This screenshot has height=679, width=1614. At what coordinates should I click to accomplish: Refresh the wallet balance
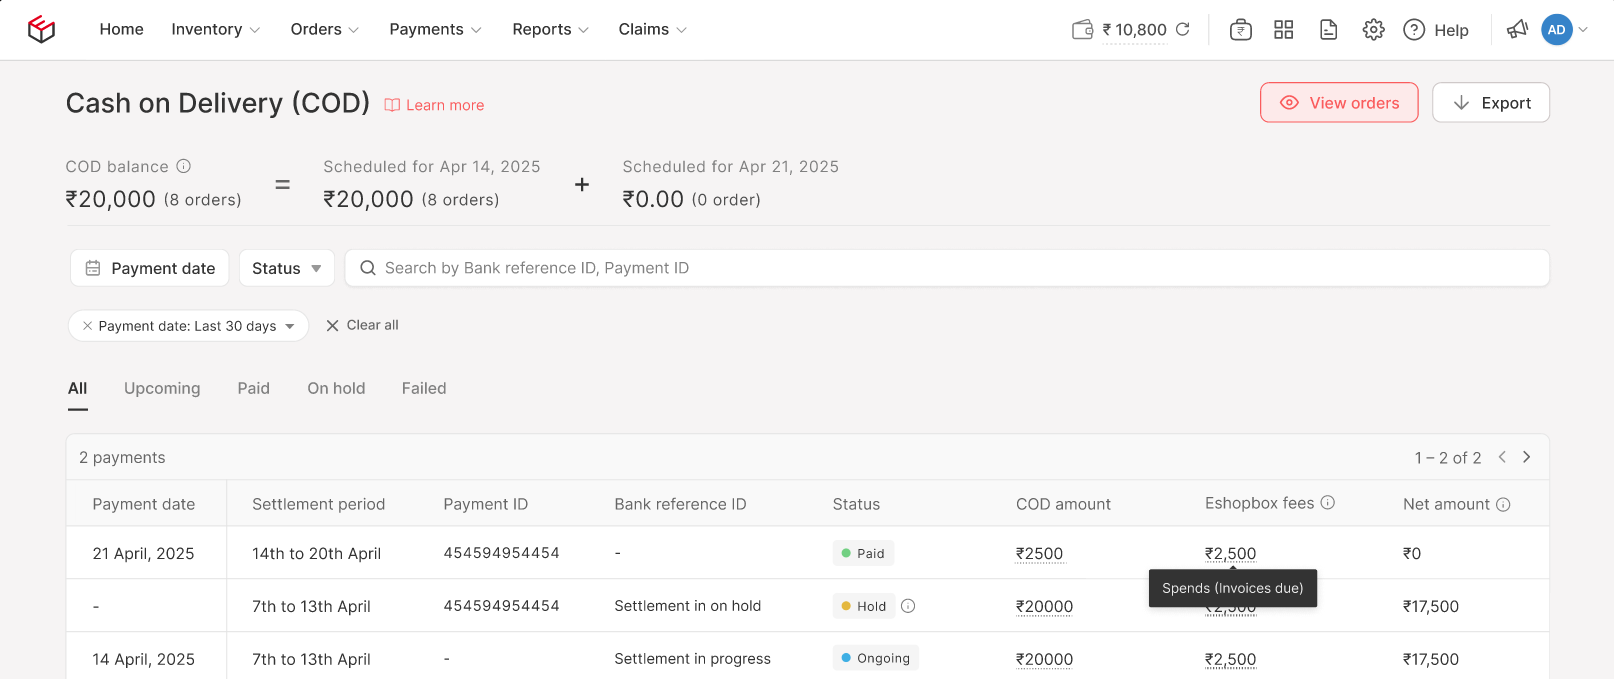tap(1183, 29)
